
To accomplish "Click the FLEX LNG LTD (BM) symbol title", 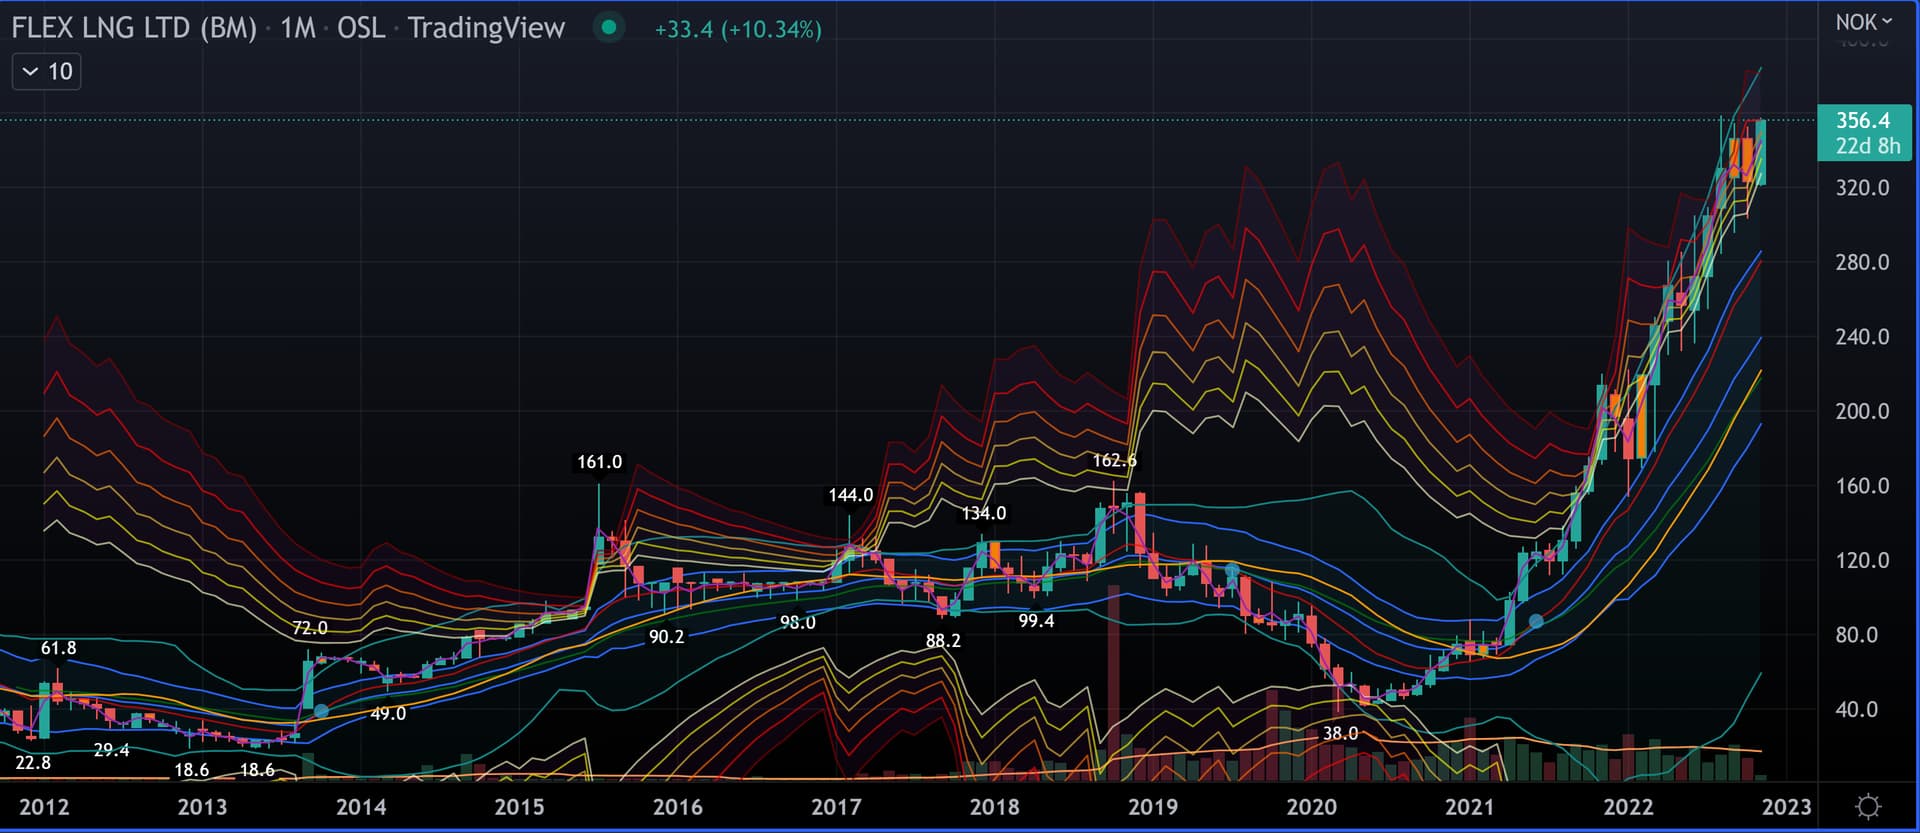I will click(134, 28).
